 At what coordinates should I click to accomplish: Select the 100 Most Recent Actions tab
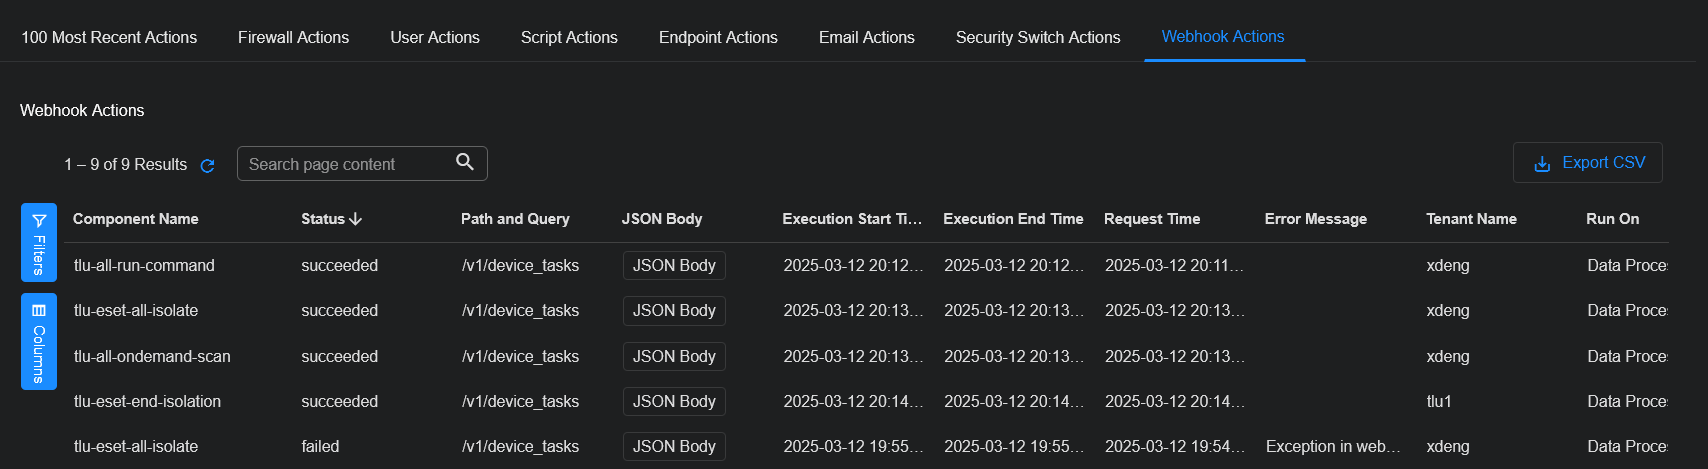pyautogui.click(x=109, y=37)
